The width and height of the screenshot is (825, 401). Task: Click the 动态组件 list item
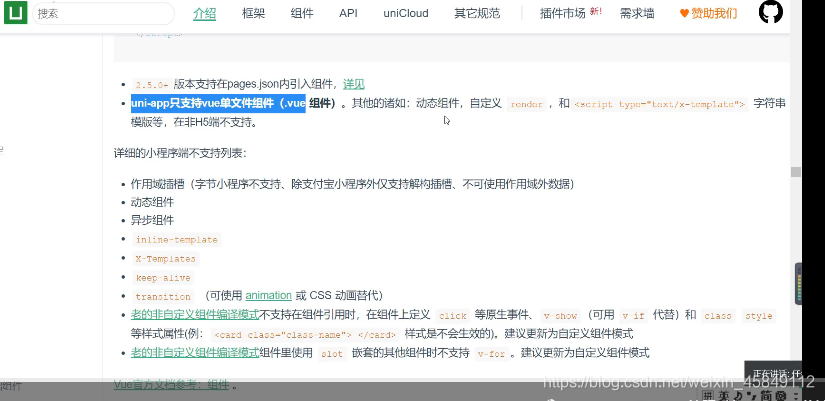[x=152, y=202]
